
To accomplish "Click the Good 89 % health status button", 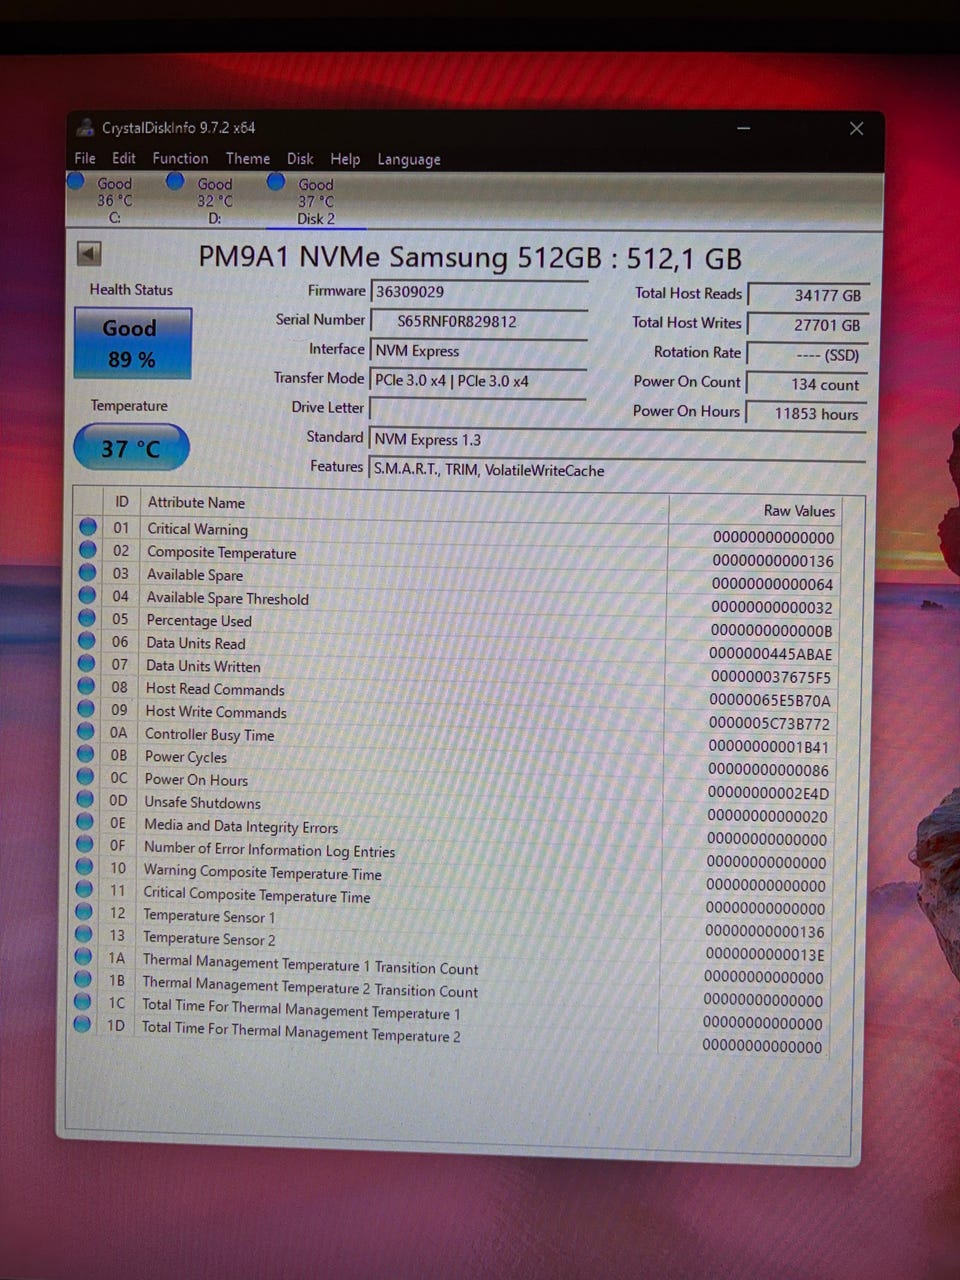I will coord(132,343).
